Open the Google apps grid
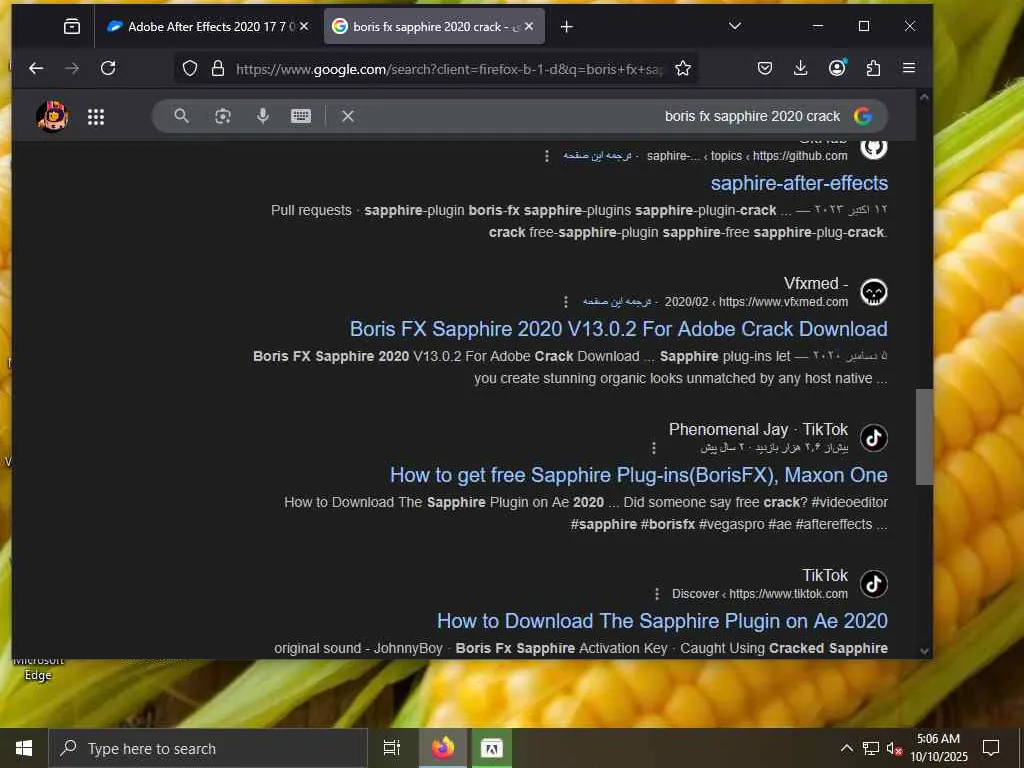Image resolution: width=1024 pixels, height=768 pixels. click(x=96, y=117)
